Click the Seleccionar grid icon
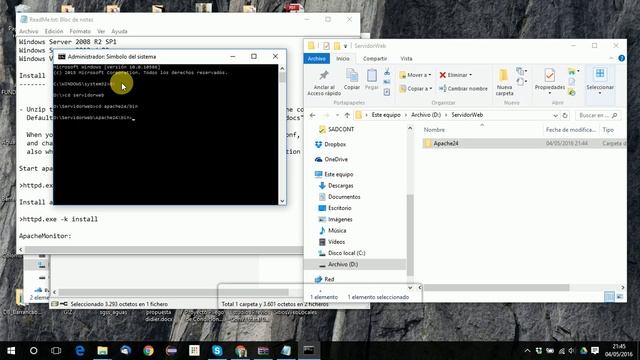Viewport: 640px width, 360px height. click(x=600, y=74)
